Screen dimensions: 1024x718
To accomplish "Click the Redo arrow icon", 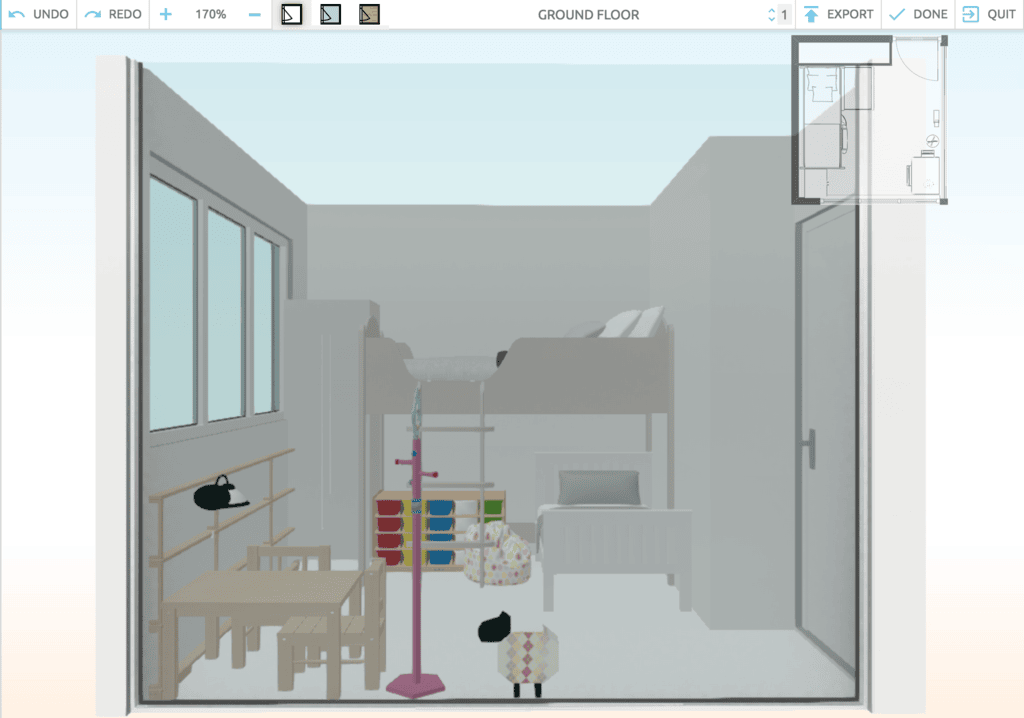I will (93, 15).
